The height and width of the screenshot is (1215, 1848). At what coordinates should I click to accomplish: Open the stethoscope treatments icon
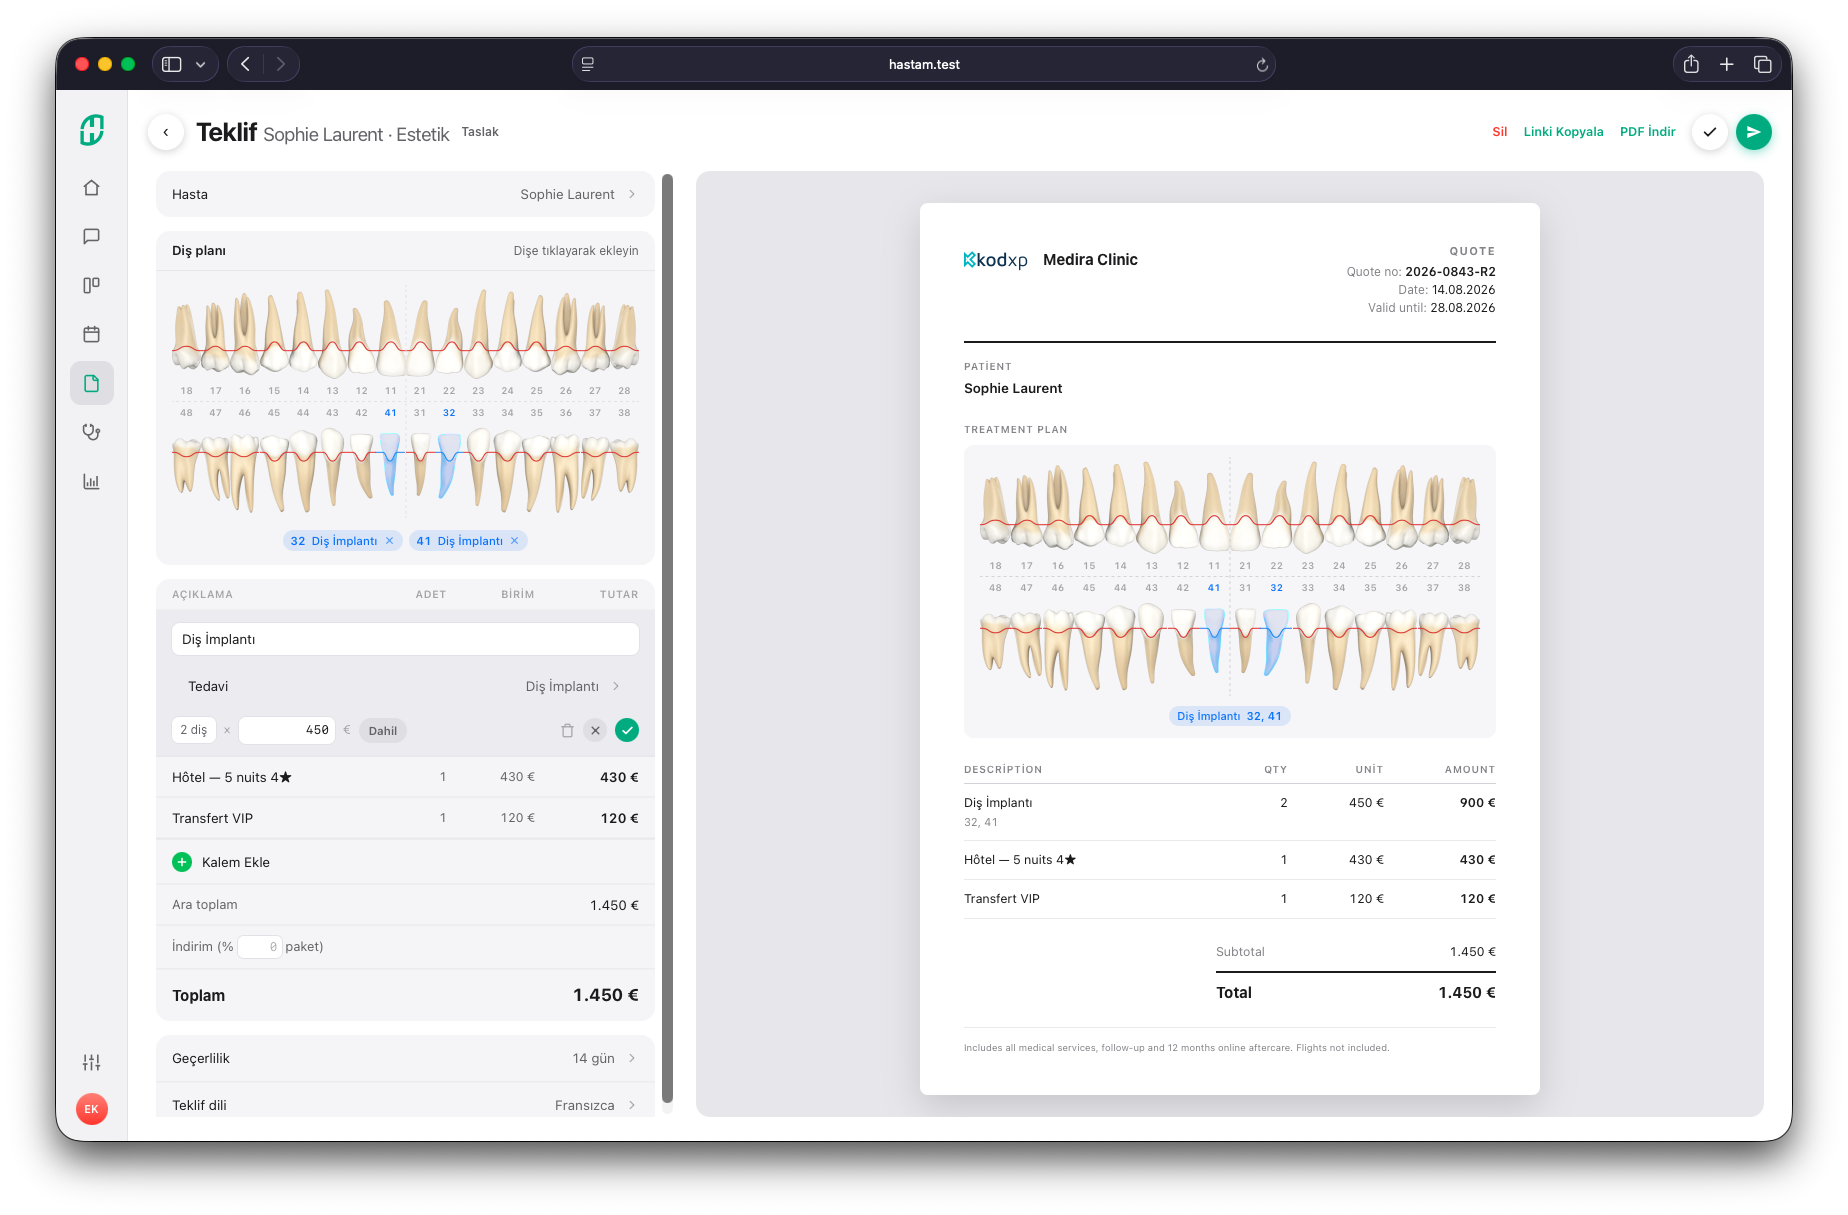point(91,432)
